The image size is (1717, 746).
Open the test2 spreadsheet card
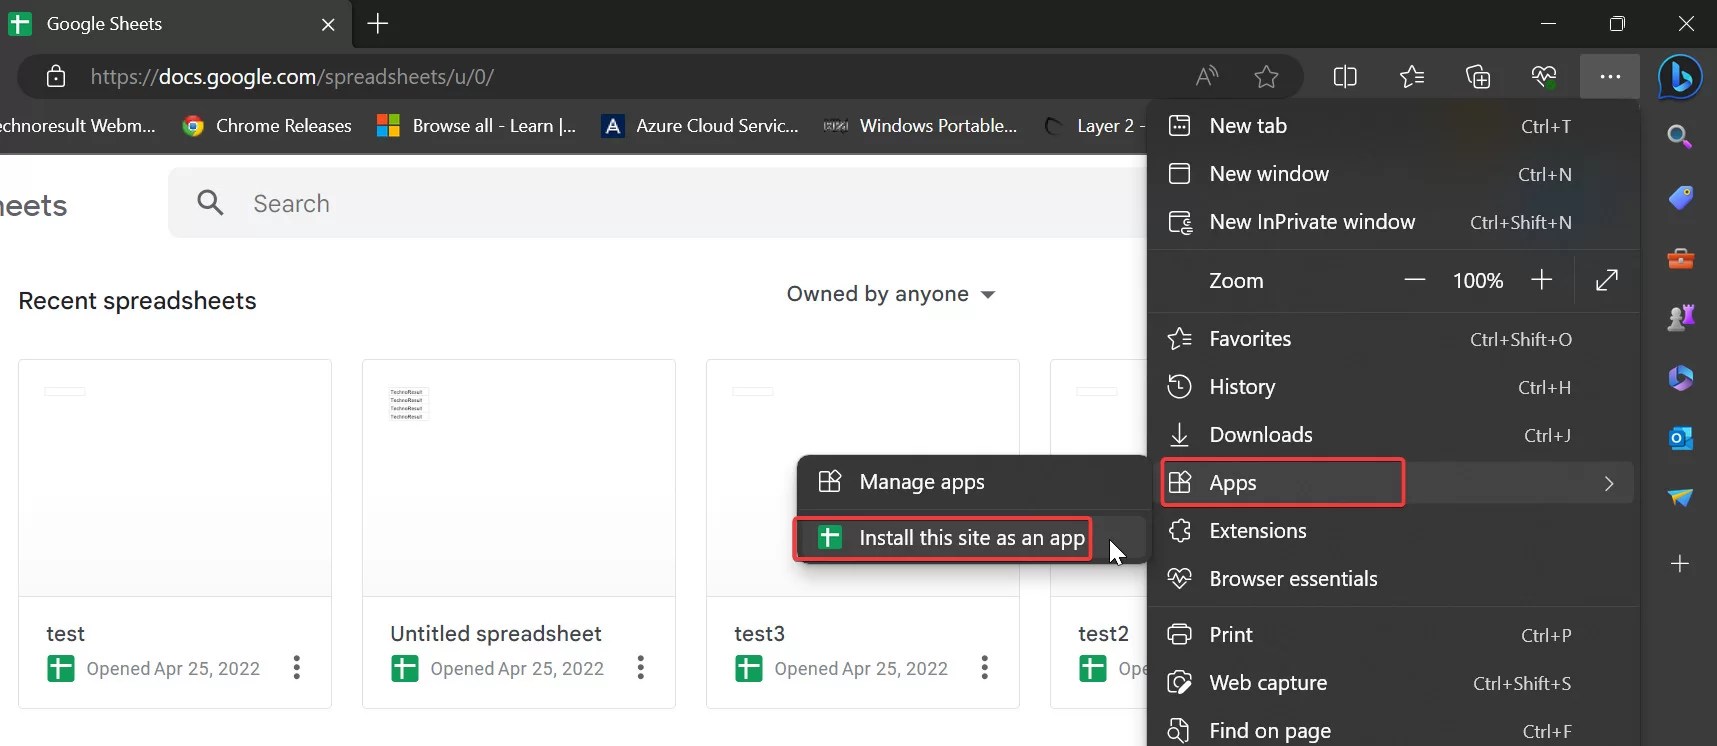point(1099,534)
